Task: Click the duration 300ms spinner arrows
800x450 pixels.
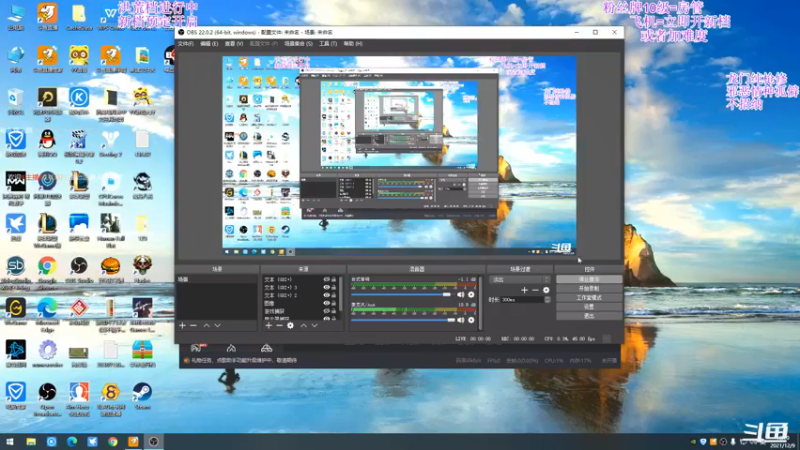Action: [x=547, y=299]
